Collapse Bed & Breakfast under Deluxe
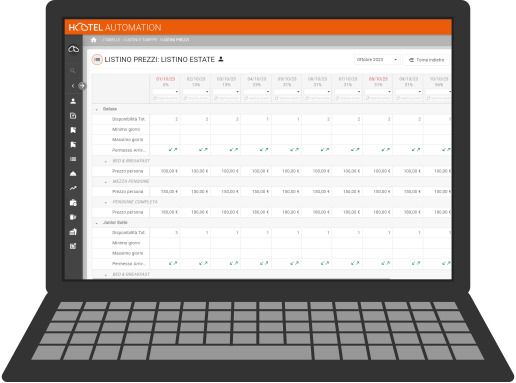Screen dimensions: 516x383 click(x=106, y=161)
